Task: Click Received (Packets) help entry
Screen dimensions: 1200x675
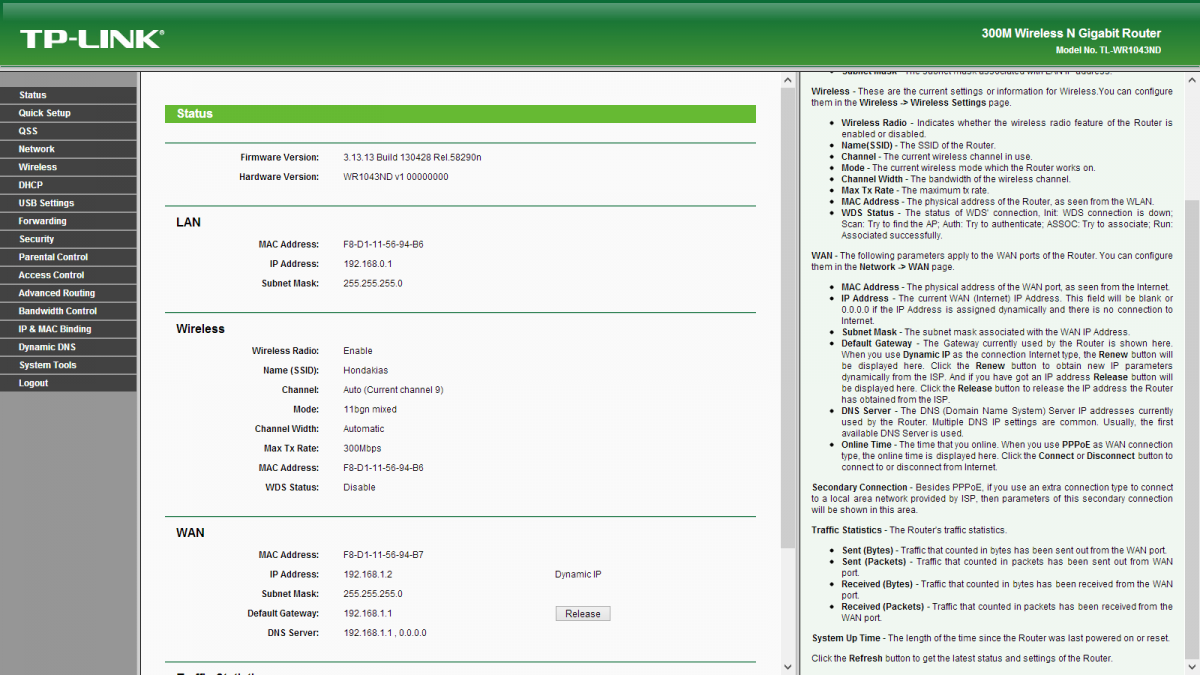Action: coord(1007,612)
